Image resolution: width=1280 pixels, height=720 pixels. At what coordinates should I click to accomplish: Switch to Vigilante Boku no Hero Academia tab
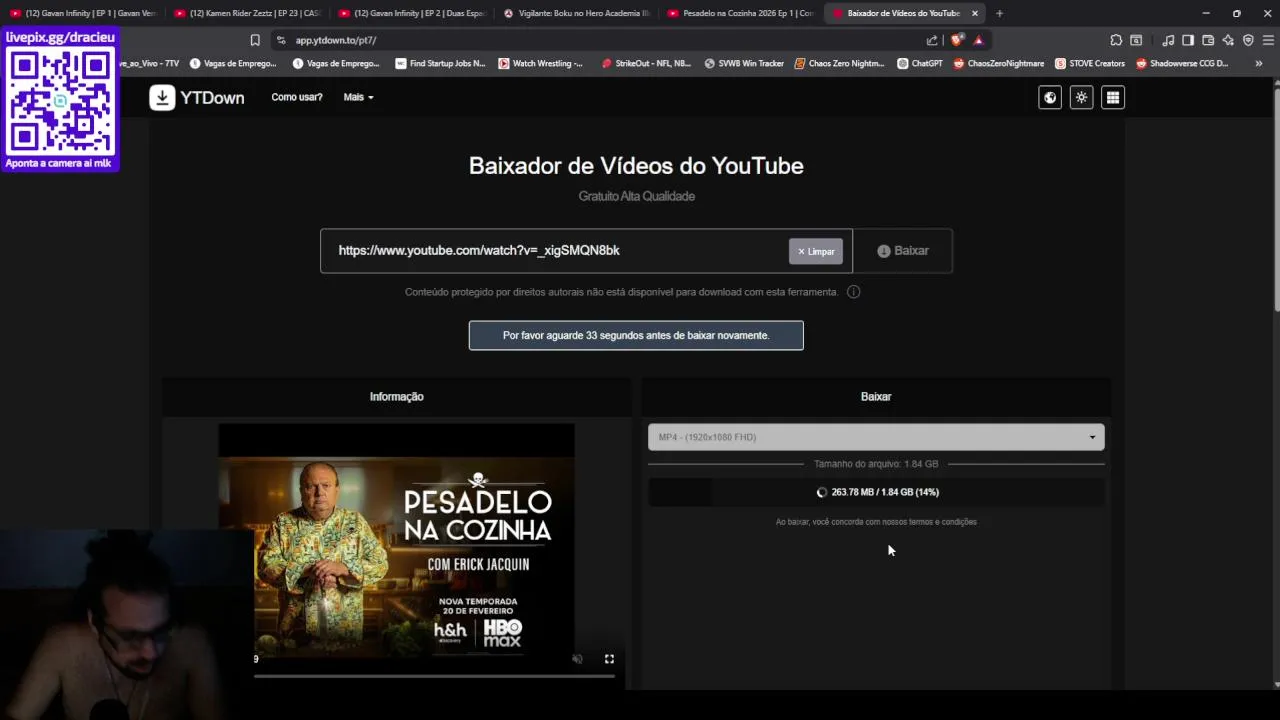tap(577, 13)
